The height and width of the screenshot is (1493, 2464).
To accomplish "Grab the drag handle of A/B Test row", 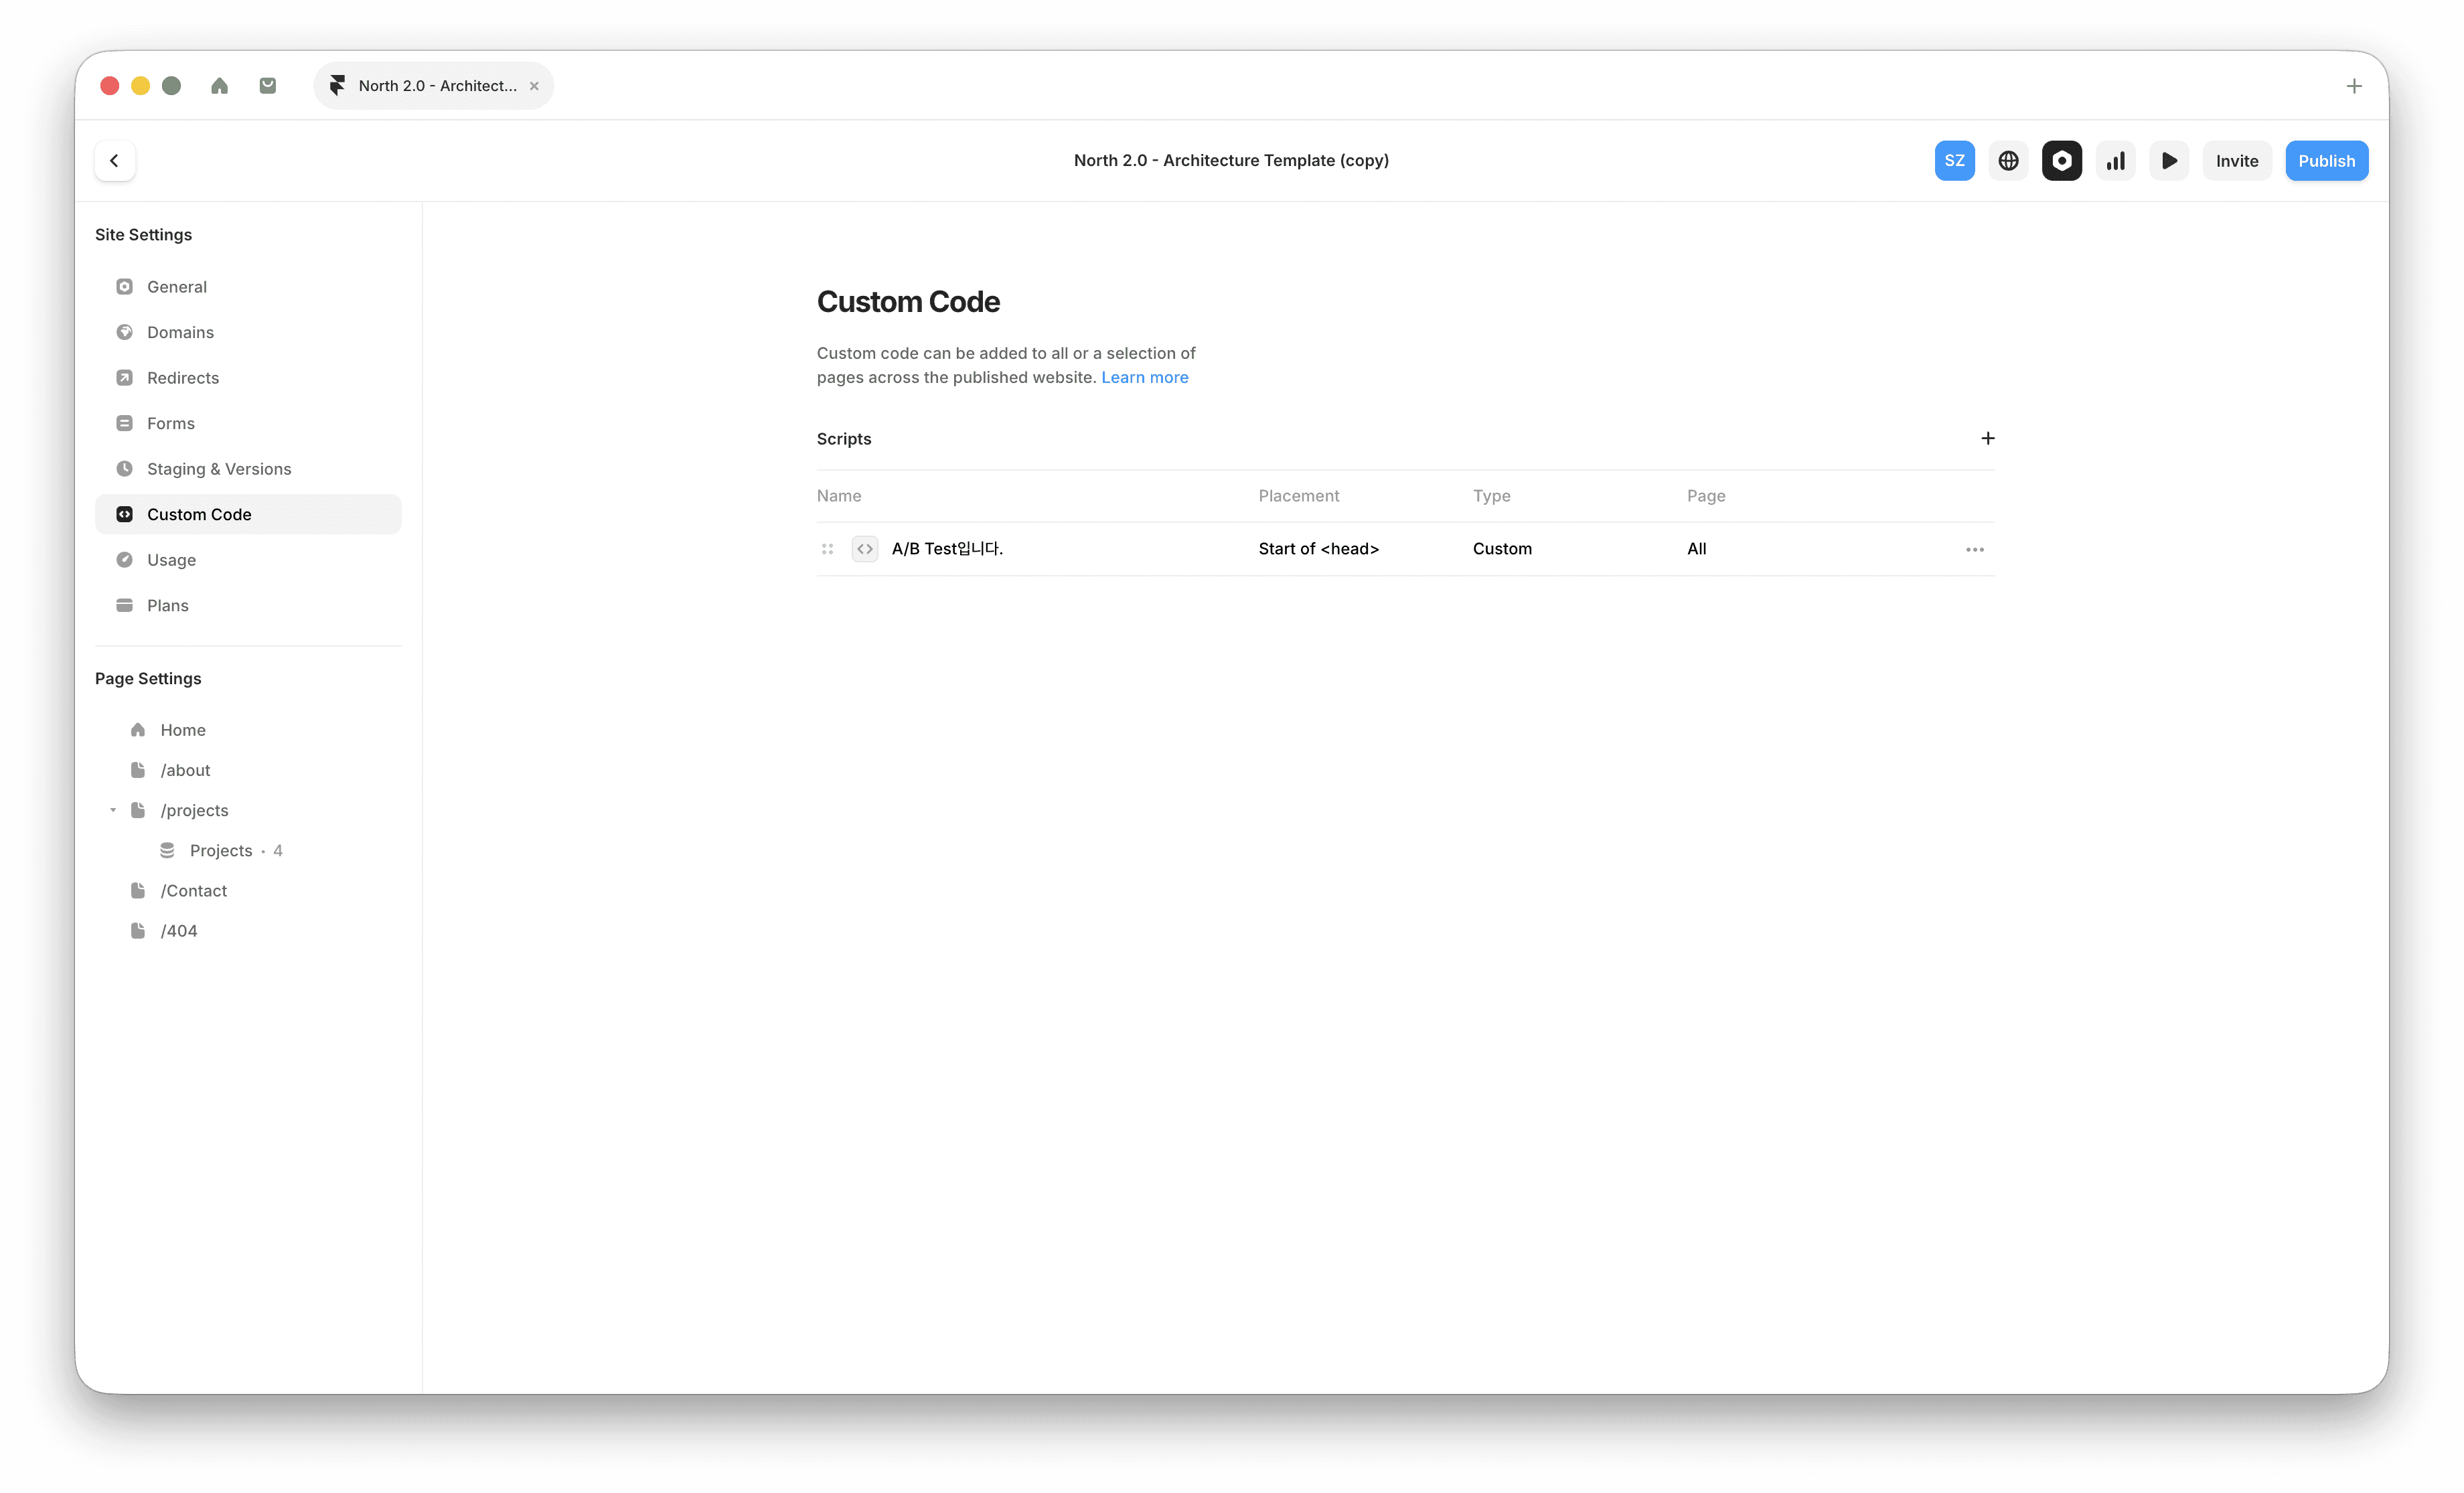I will pyautogui.click(x=827, y=549).
